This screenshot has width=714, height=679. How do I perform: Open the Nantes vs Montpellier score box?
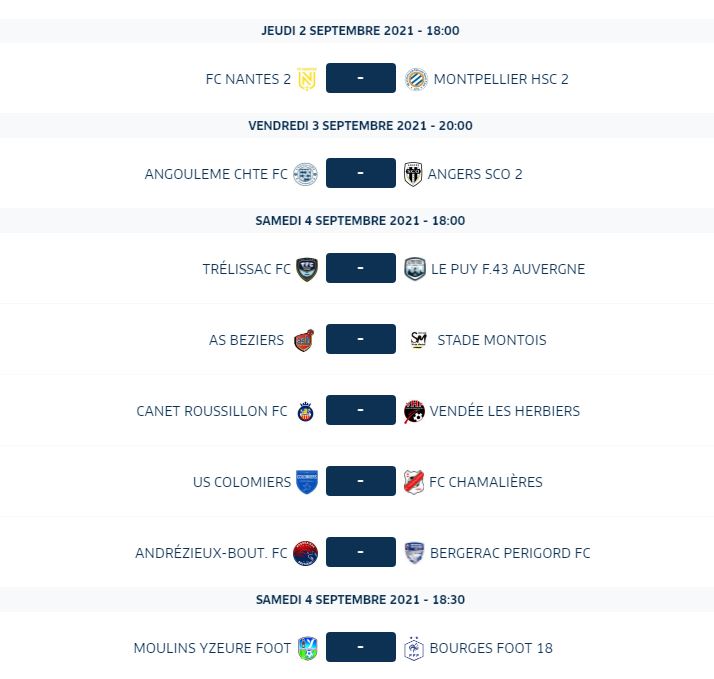point(360,78)
